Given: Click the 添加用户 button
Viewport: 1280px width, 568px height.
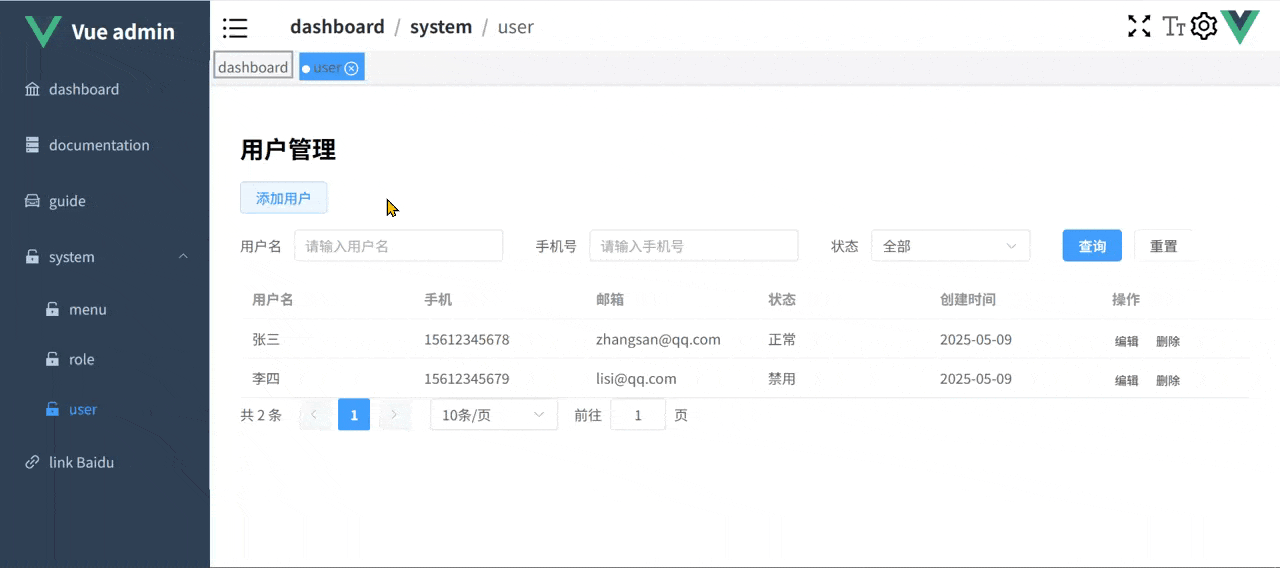Looking at the screenshot, I should (x=283, y=198).
